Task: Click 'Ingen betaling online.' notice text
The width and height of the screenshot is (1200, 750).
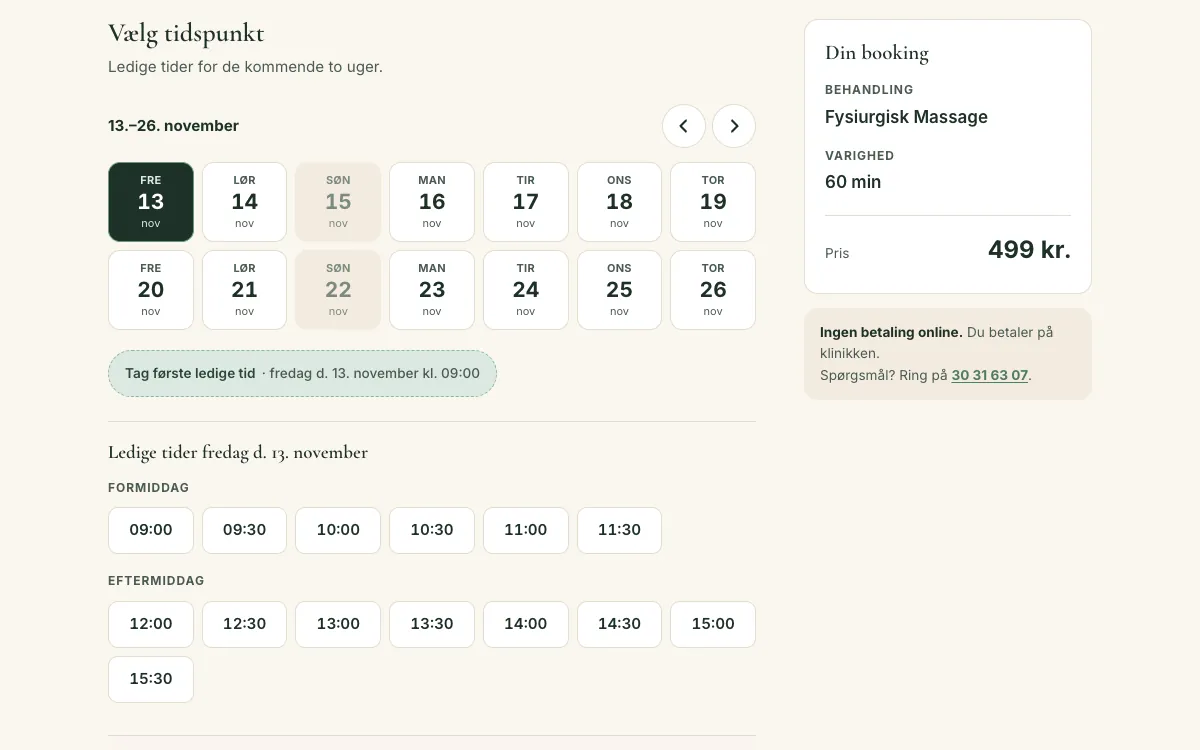Action: pos(891,332)
